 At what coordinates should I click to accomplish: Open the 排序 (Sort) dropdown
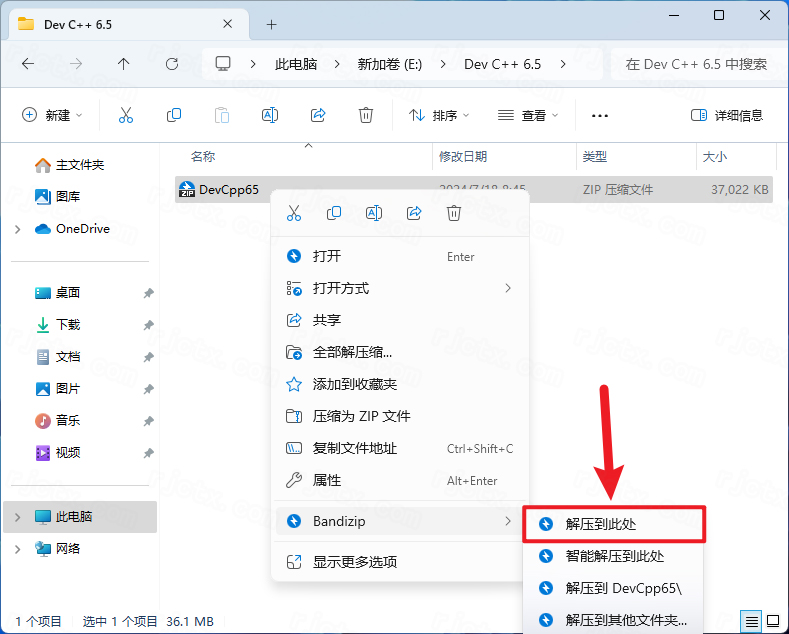point(439,115)
